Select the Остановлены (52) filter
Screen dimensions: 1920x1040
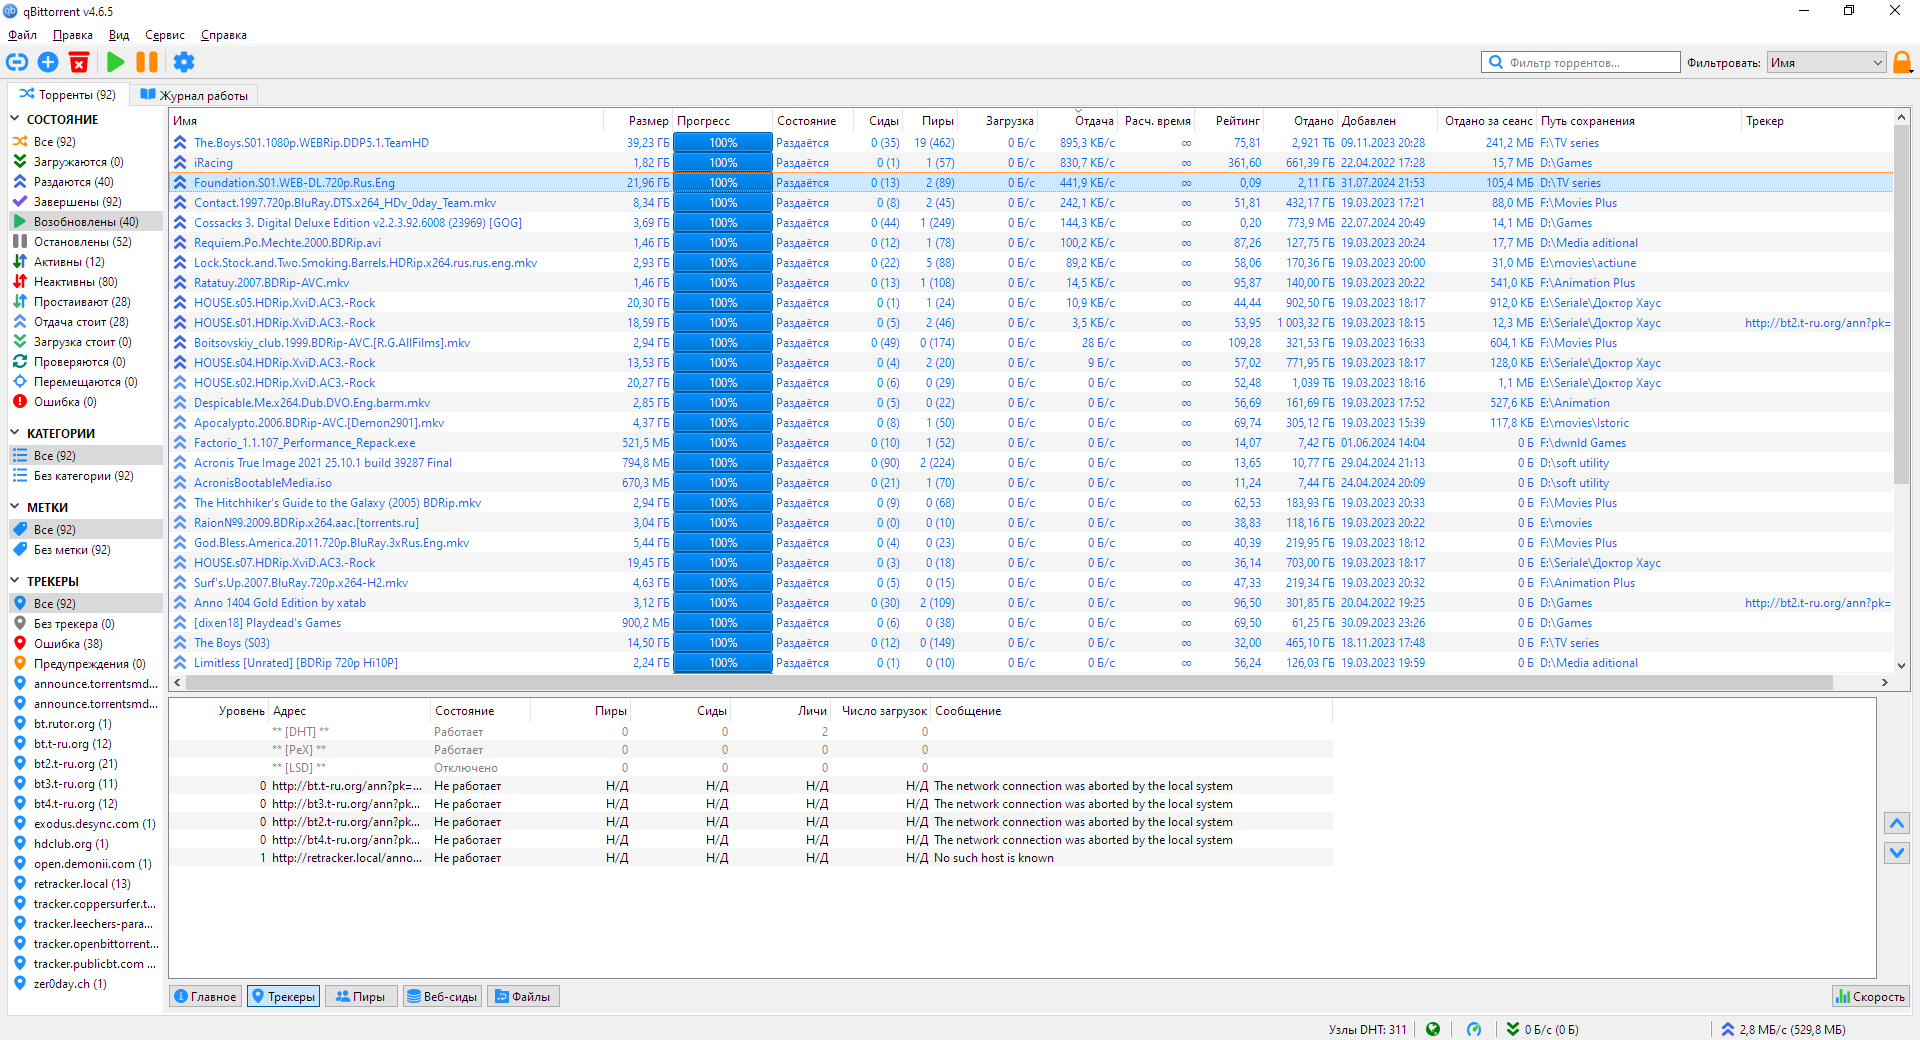point(86,242)
